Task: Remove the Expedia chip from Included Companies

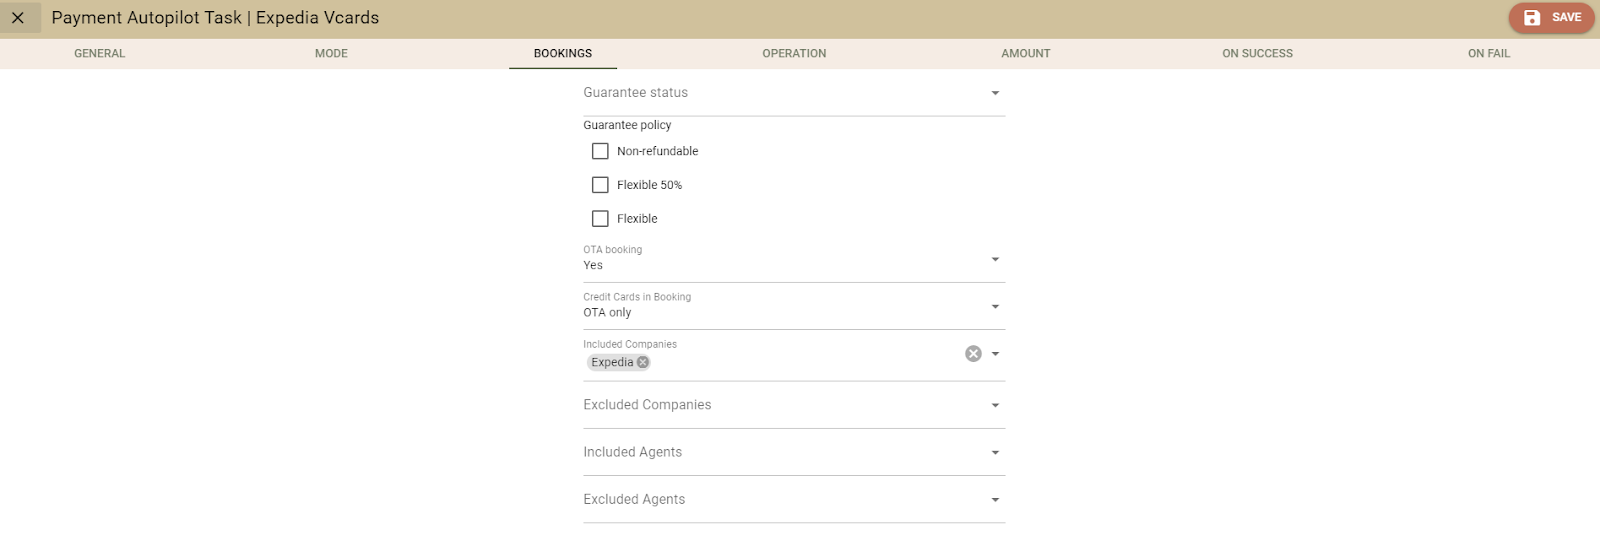Action: (643, 363)
